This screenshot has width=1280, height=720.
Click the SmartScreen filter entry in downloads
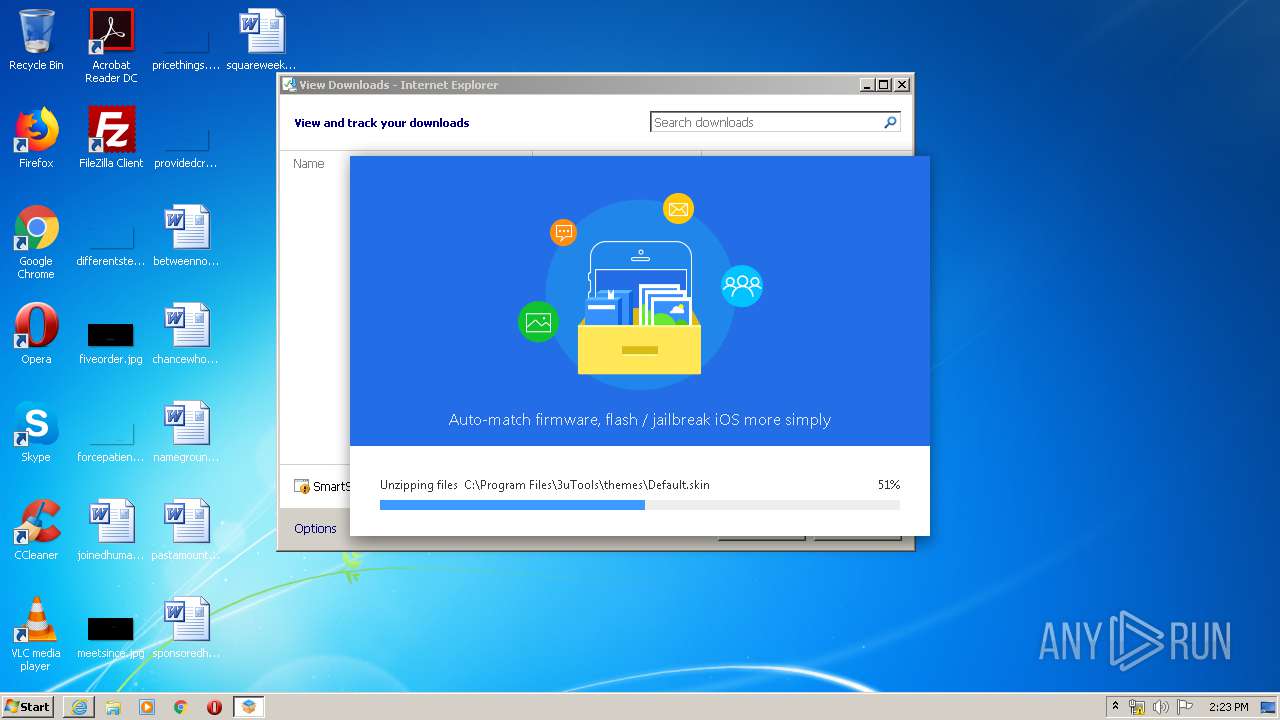322,487
